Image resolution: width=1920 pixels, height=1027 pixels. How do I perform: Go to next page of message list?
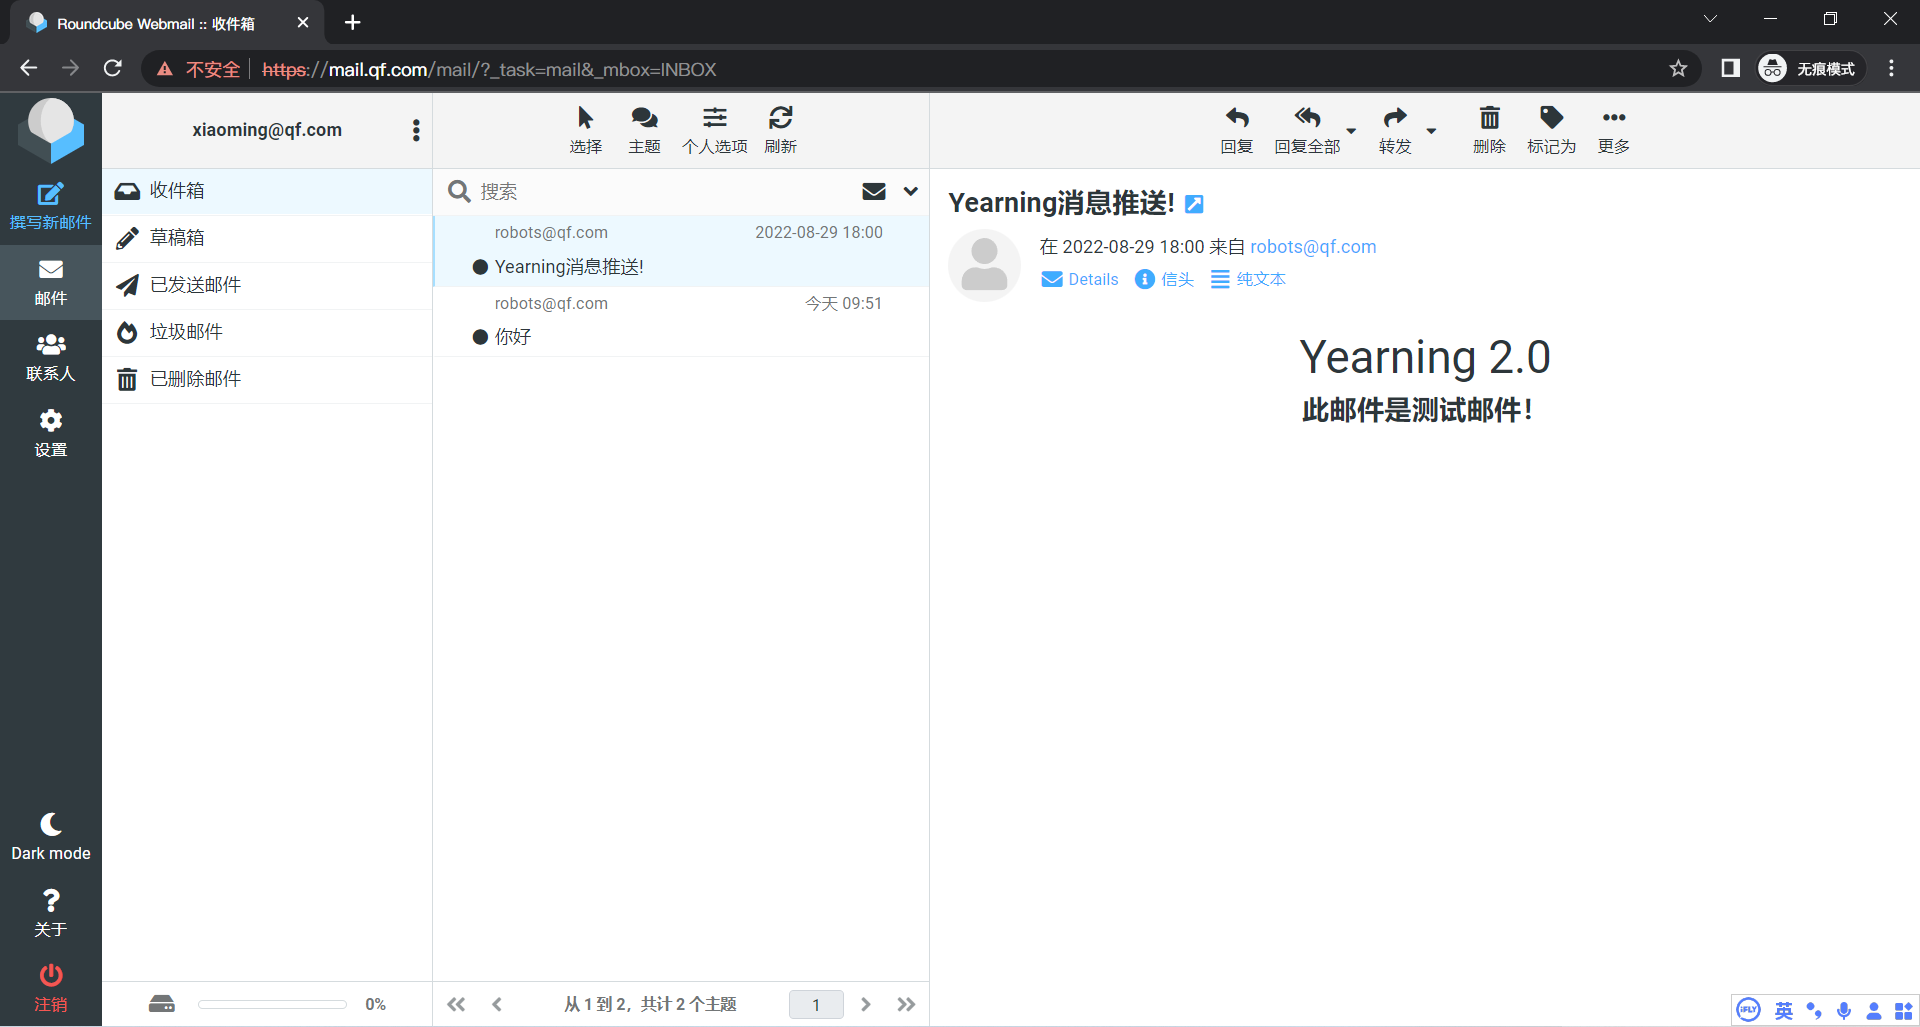[866, 1004]
